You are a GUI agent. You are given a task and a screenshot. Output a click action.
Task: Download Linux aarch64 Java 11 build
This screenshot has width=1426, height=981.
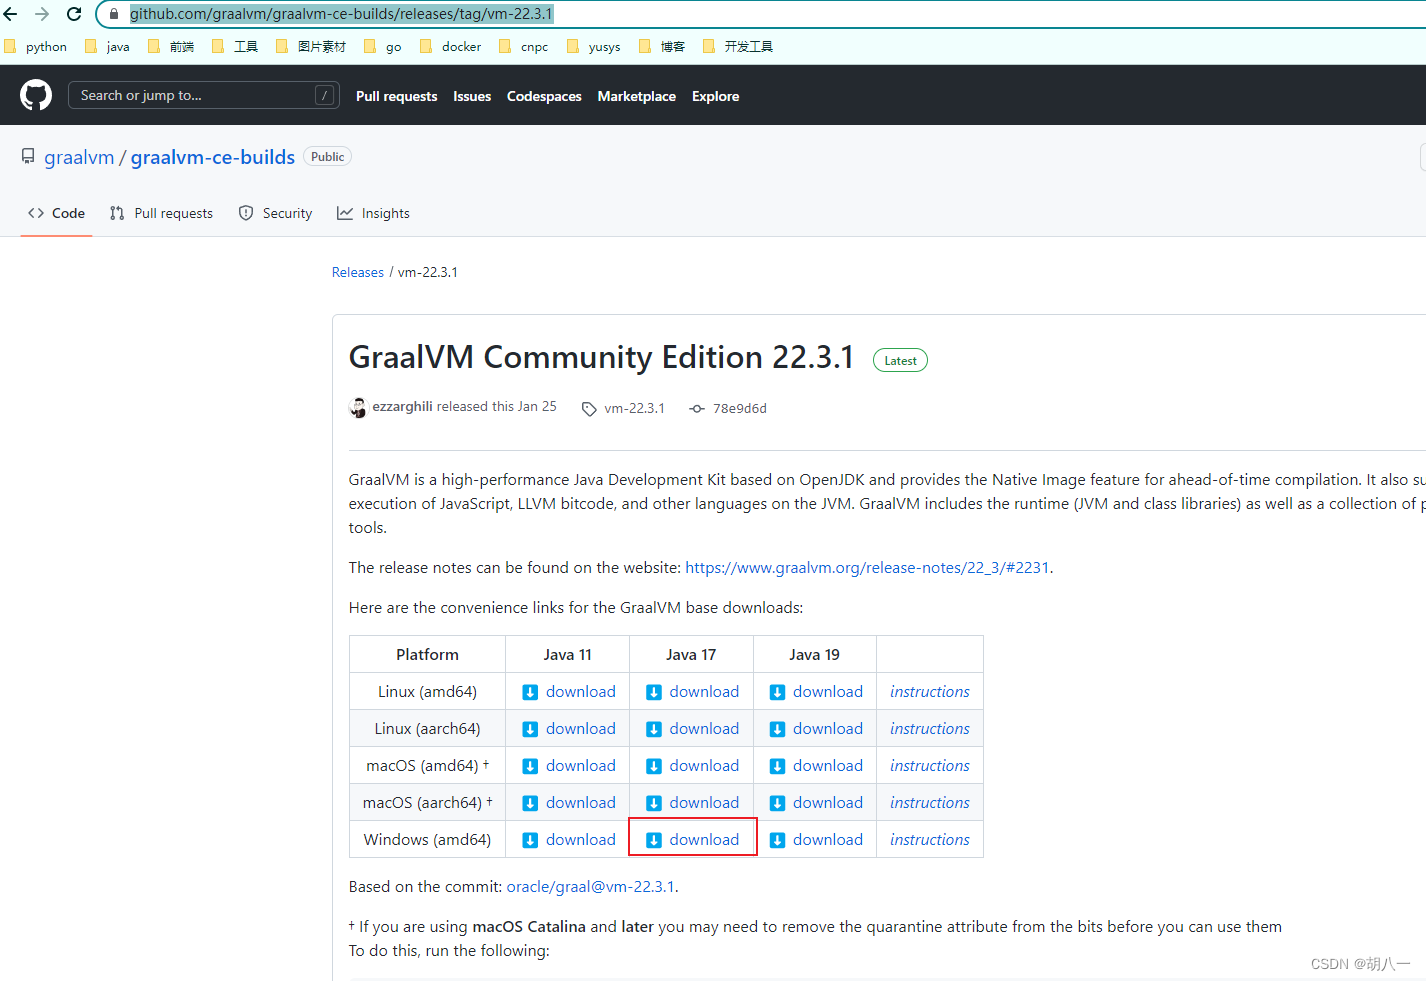coord(569,729)
